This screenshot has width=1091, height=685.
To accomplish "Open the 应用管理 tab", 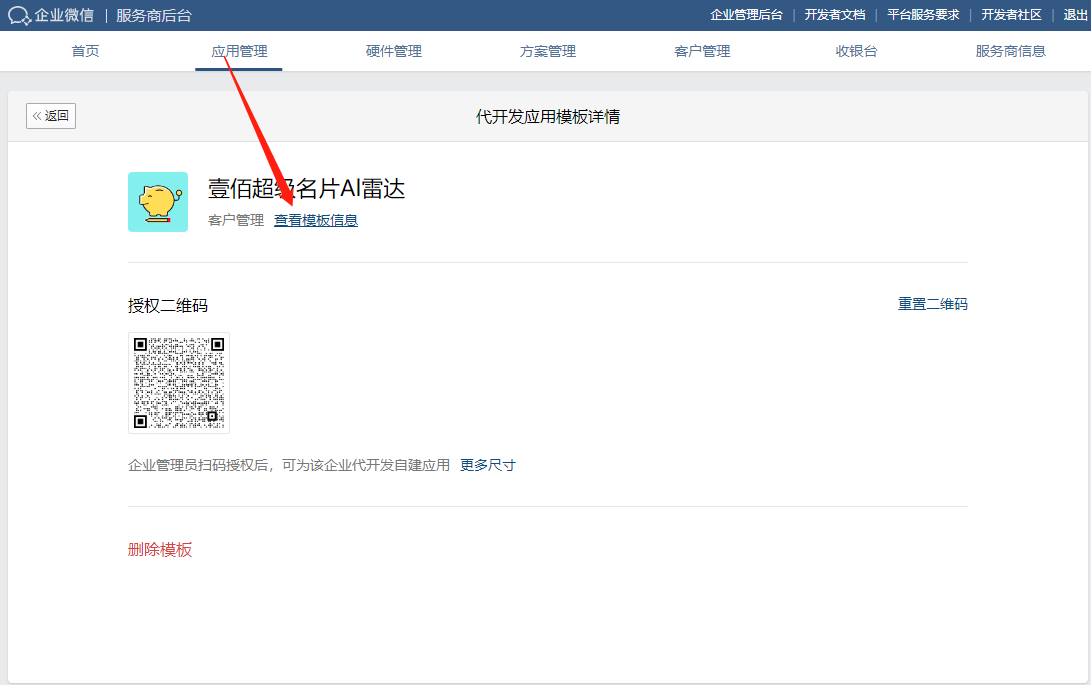I will pyautogui.click(x=239, y=51).
